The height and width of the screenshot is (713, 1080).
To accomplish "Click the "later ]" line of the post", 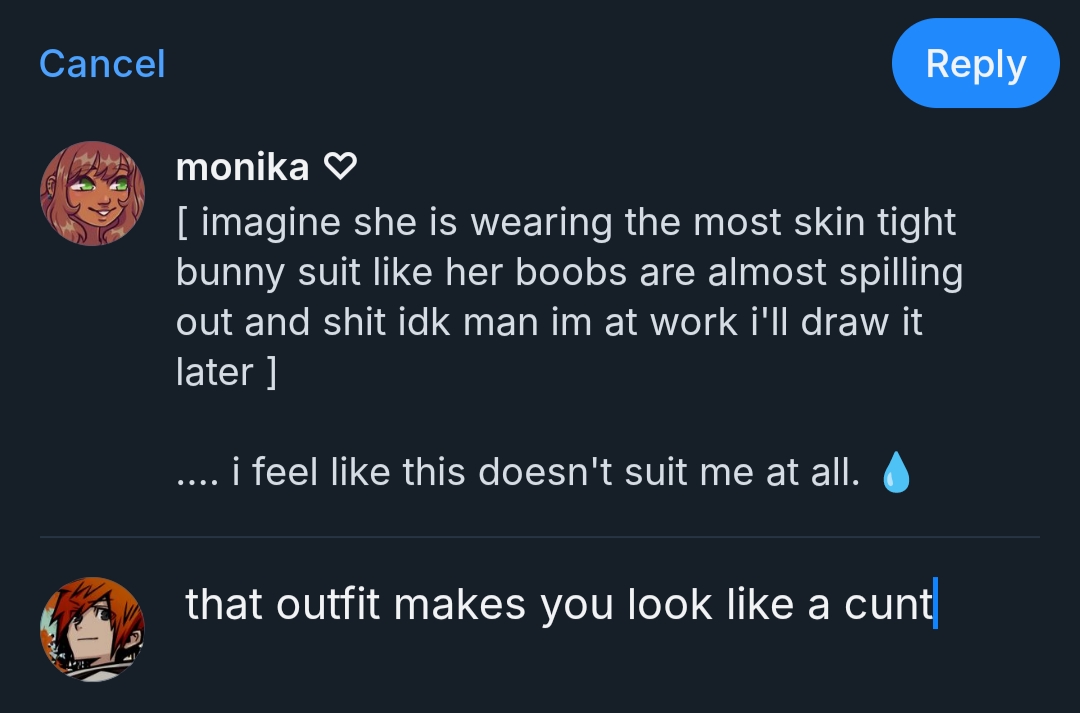I will point(226,372).
